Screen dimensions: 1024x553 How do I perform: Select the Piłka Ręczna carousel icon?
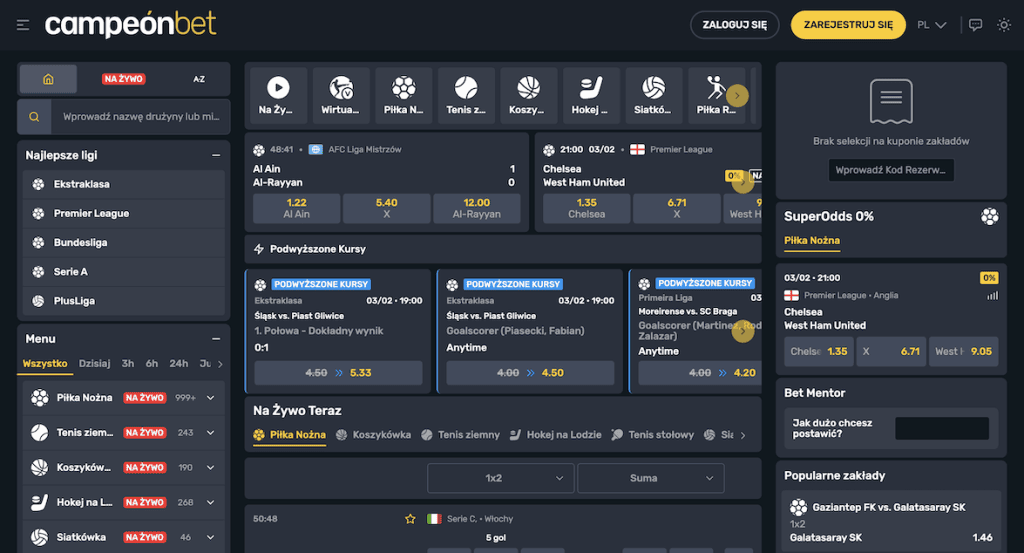coord(715,87)
